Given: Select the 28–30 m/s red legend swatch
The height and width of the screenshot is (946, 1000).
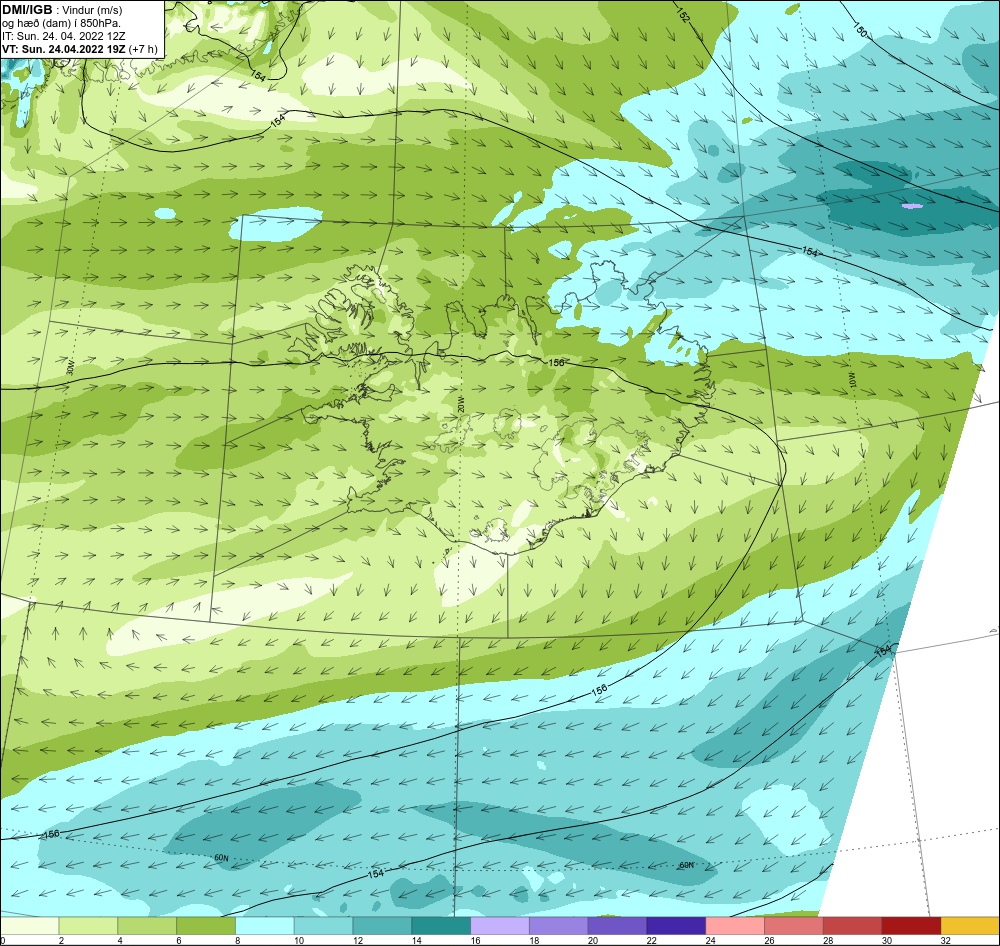Looking at the screenshot, I should (852, 925).
